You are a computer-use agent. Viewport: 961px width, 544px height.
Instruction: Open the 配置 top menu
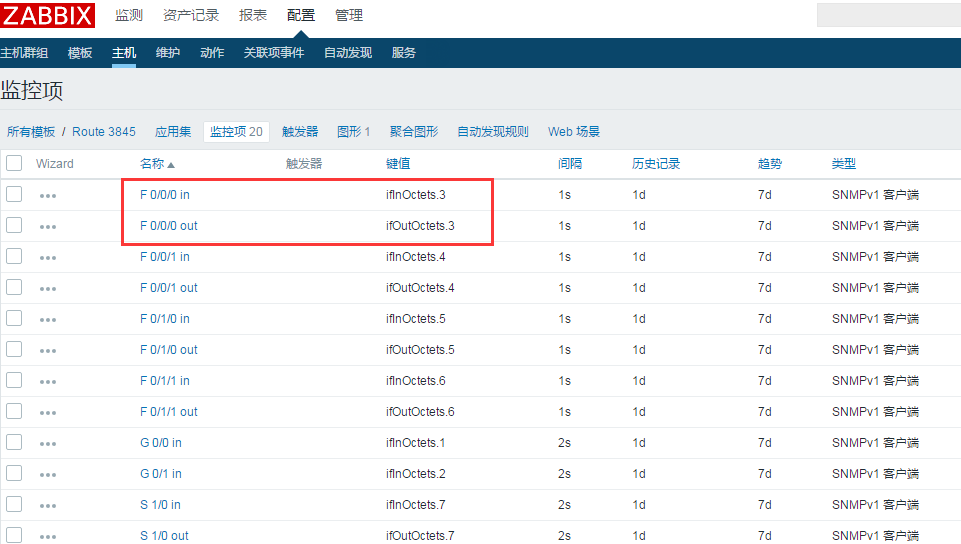(301, 15)
